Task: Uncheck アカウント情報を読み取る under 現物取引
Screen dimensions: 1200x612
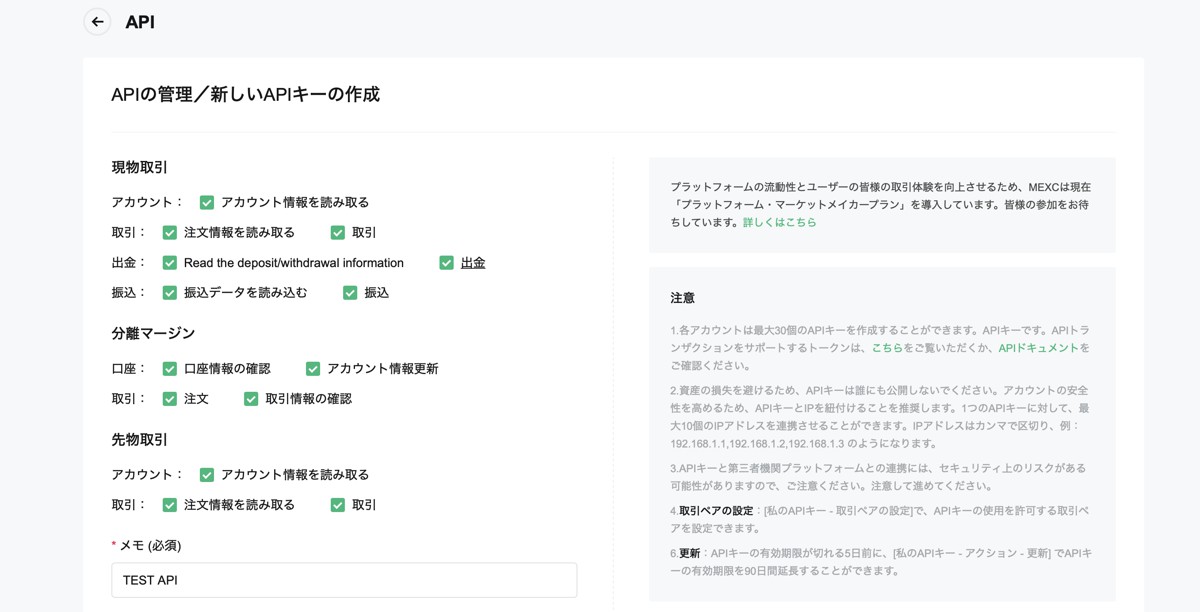Action: point(207,202)
